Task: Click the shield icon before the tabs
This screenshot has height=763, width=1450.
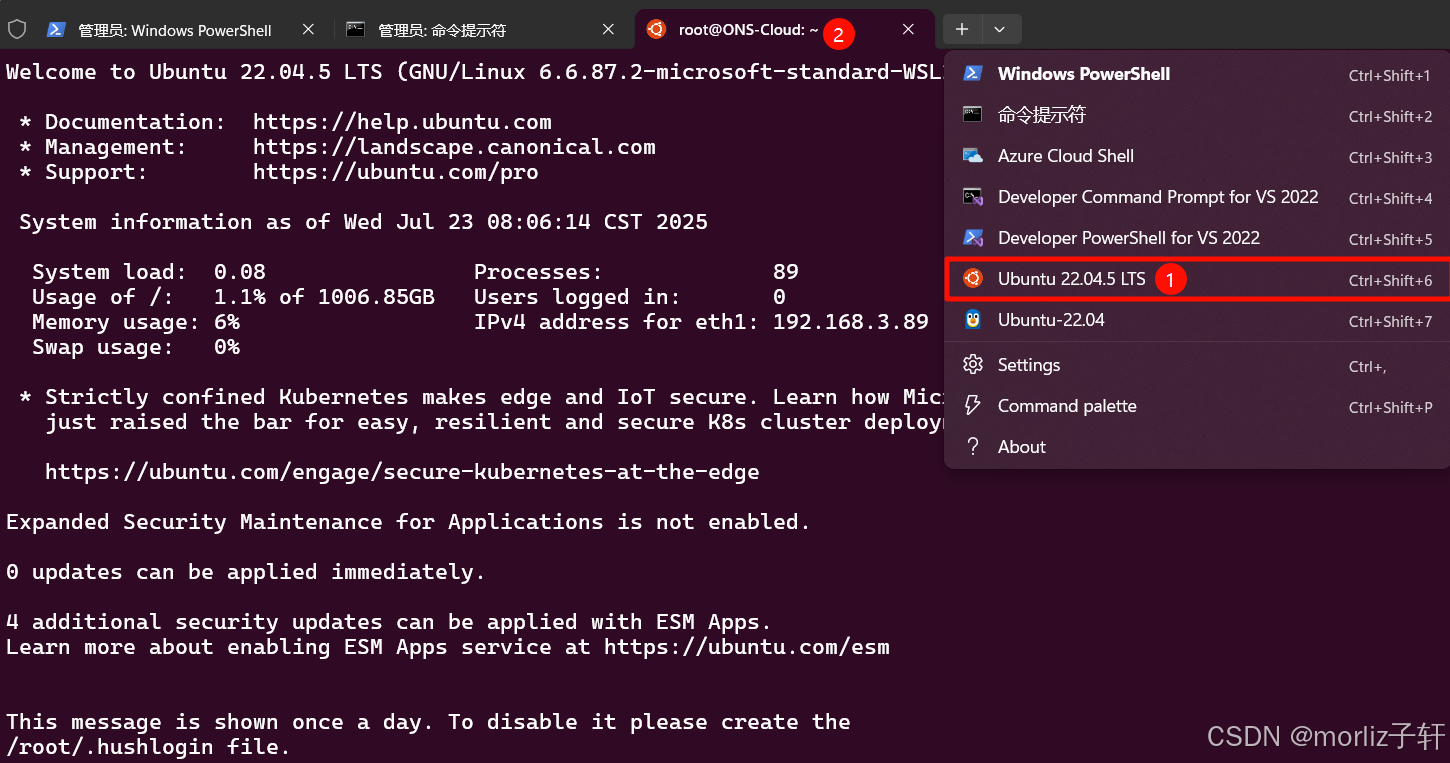Action: click(x=16, y=30)
